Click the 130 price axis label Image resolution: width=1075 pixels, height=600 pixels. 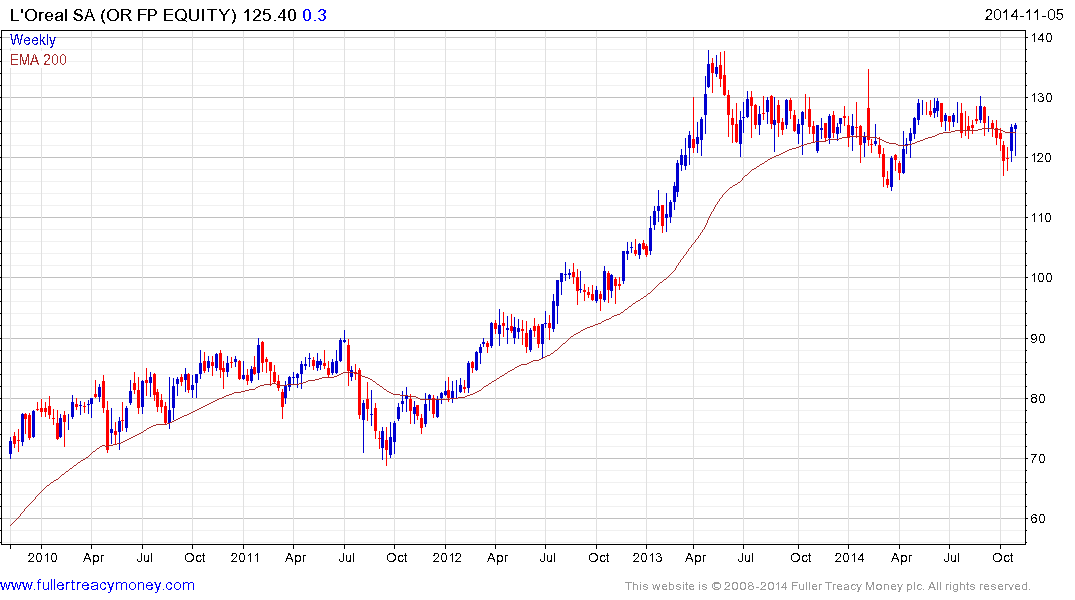(1041, 98)
